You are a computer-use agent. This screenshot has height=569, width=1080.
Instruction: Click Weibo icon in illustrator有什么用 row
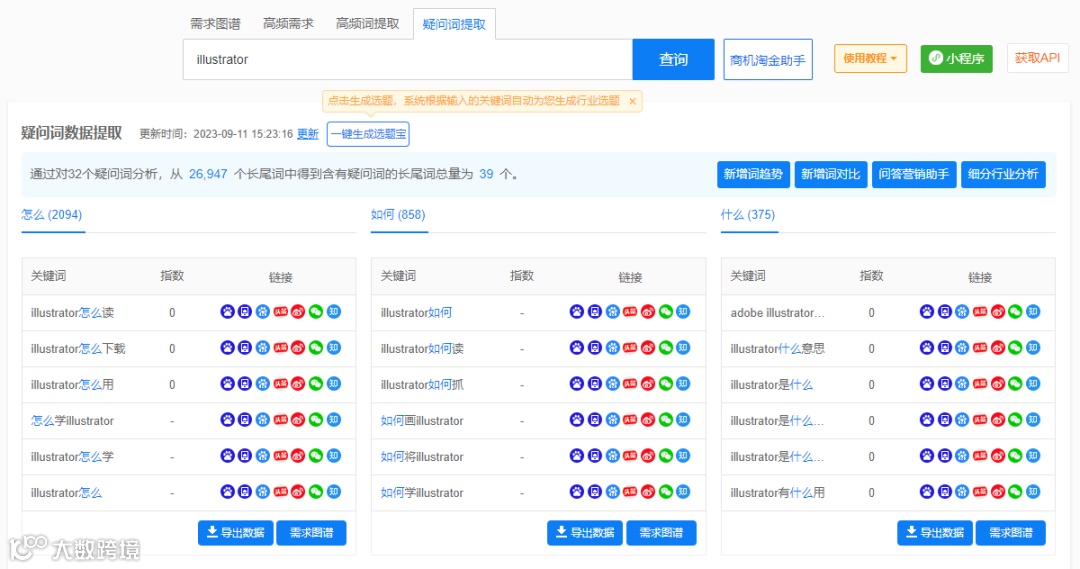[998, 492]
